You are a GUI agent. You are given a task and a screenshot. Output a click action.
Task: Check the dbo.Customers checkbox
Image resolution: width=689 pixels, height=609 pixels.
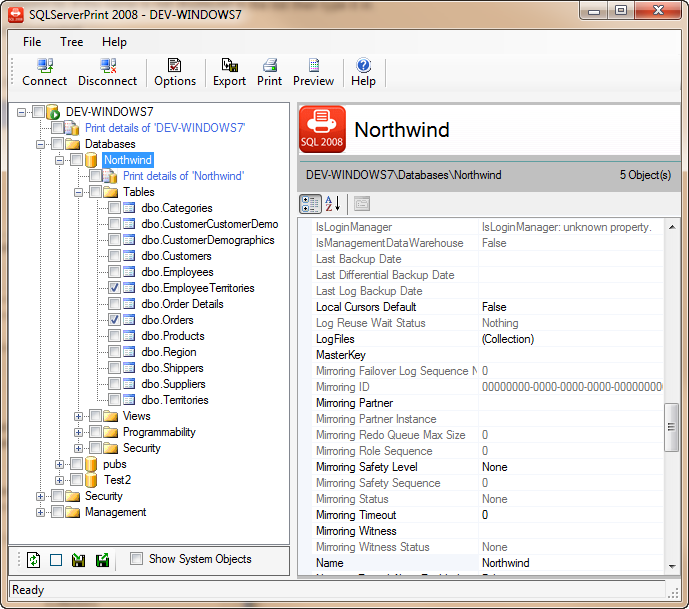coord(115,256)
